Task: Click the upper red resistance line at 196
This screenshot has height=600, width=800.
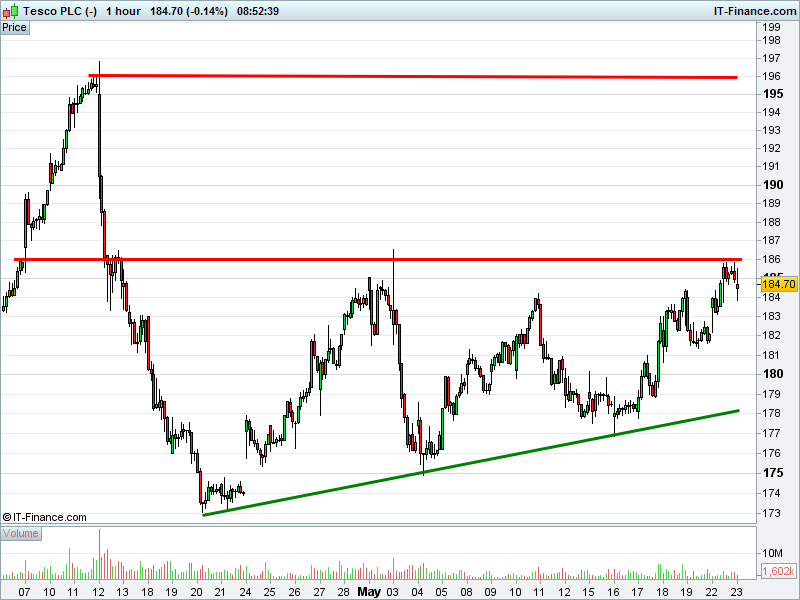Action: click(x=413, y=77)
